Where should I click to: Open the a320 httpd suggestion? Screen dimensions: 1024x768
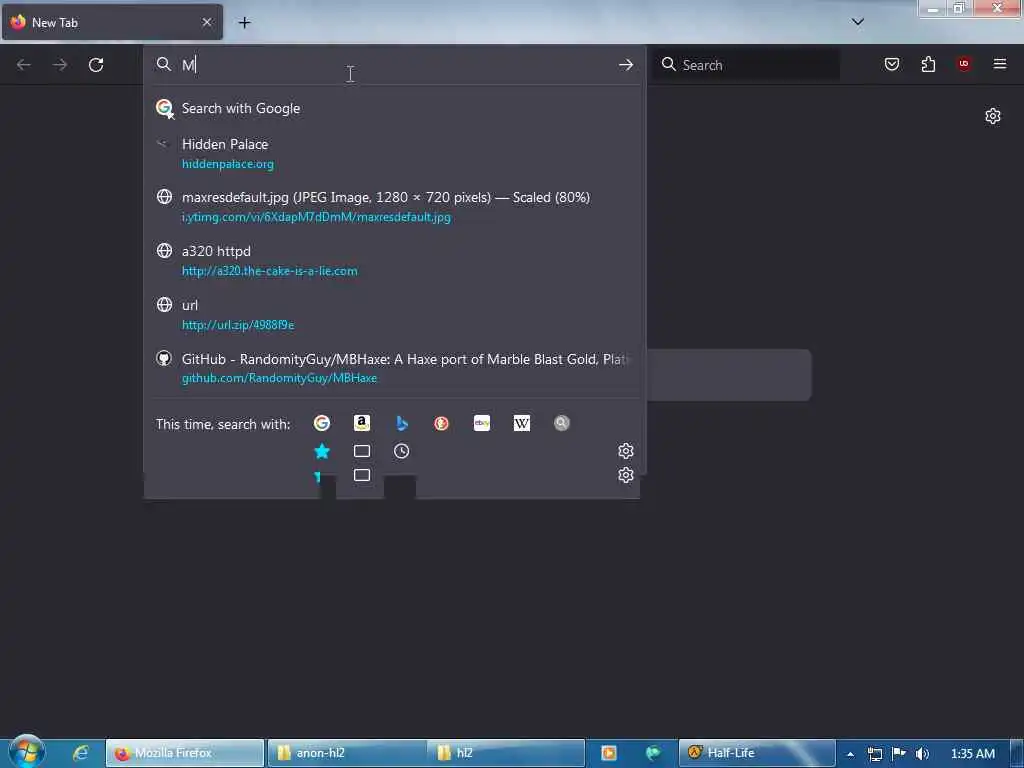point(394,261)
